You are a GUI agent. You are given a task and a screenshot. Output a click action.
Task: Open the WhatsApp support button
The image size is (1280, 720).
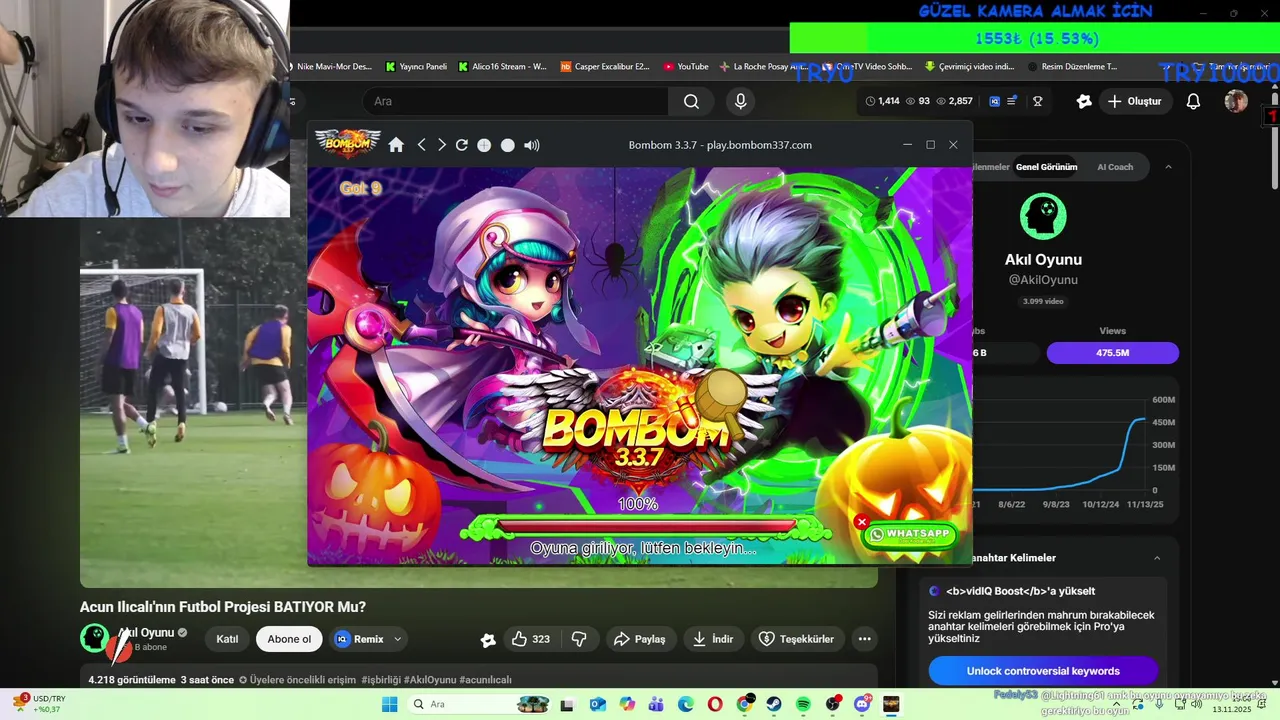909,535
